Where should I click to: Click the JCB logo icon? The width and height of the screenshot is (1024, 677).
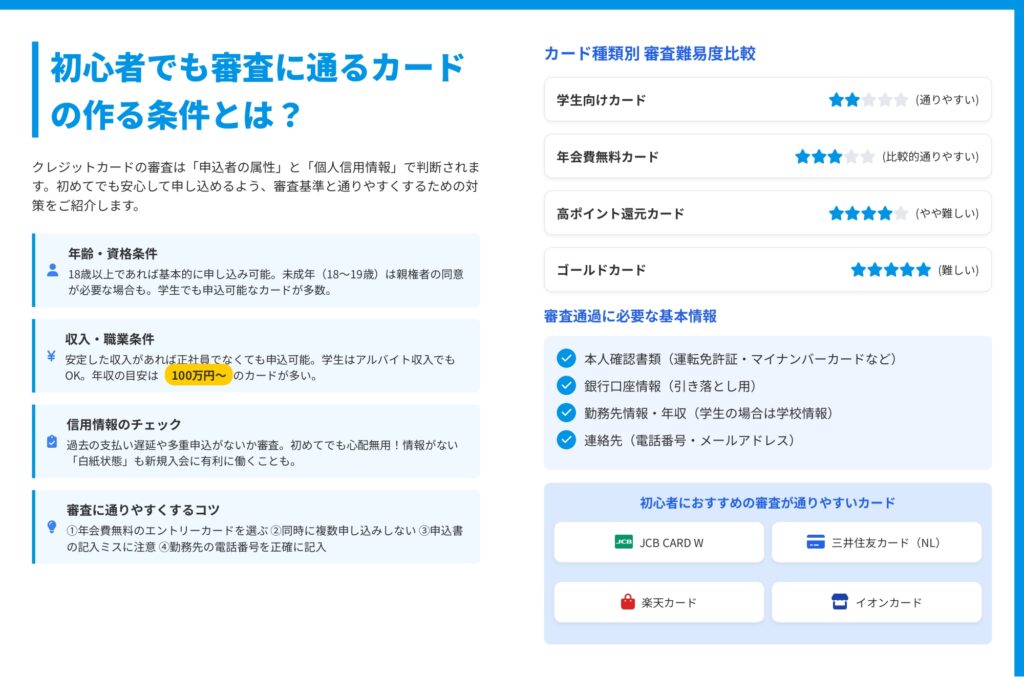point(623,542)
